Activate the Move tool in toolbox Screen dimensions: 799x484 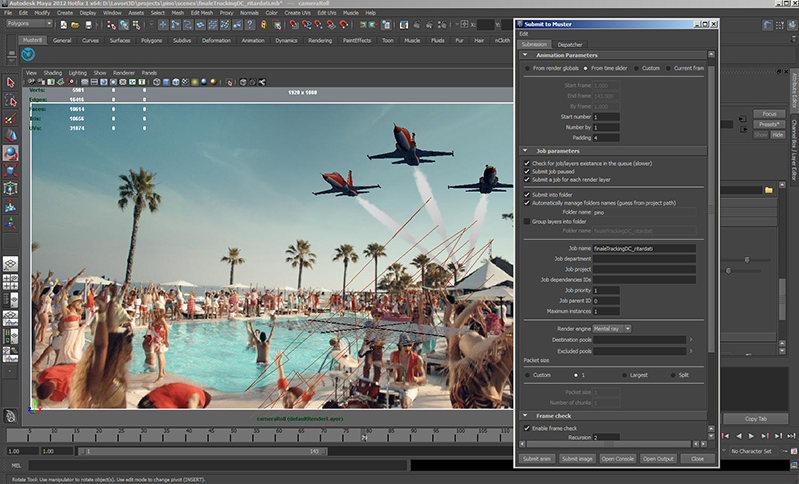10,135
